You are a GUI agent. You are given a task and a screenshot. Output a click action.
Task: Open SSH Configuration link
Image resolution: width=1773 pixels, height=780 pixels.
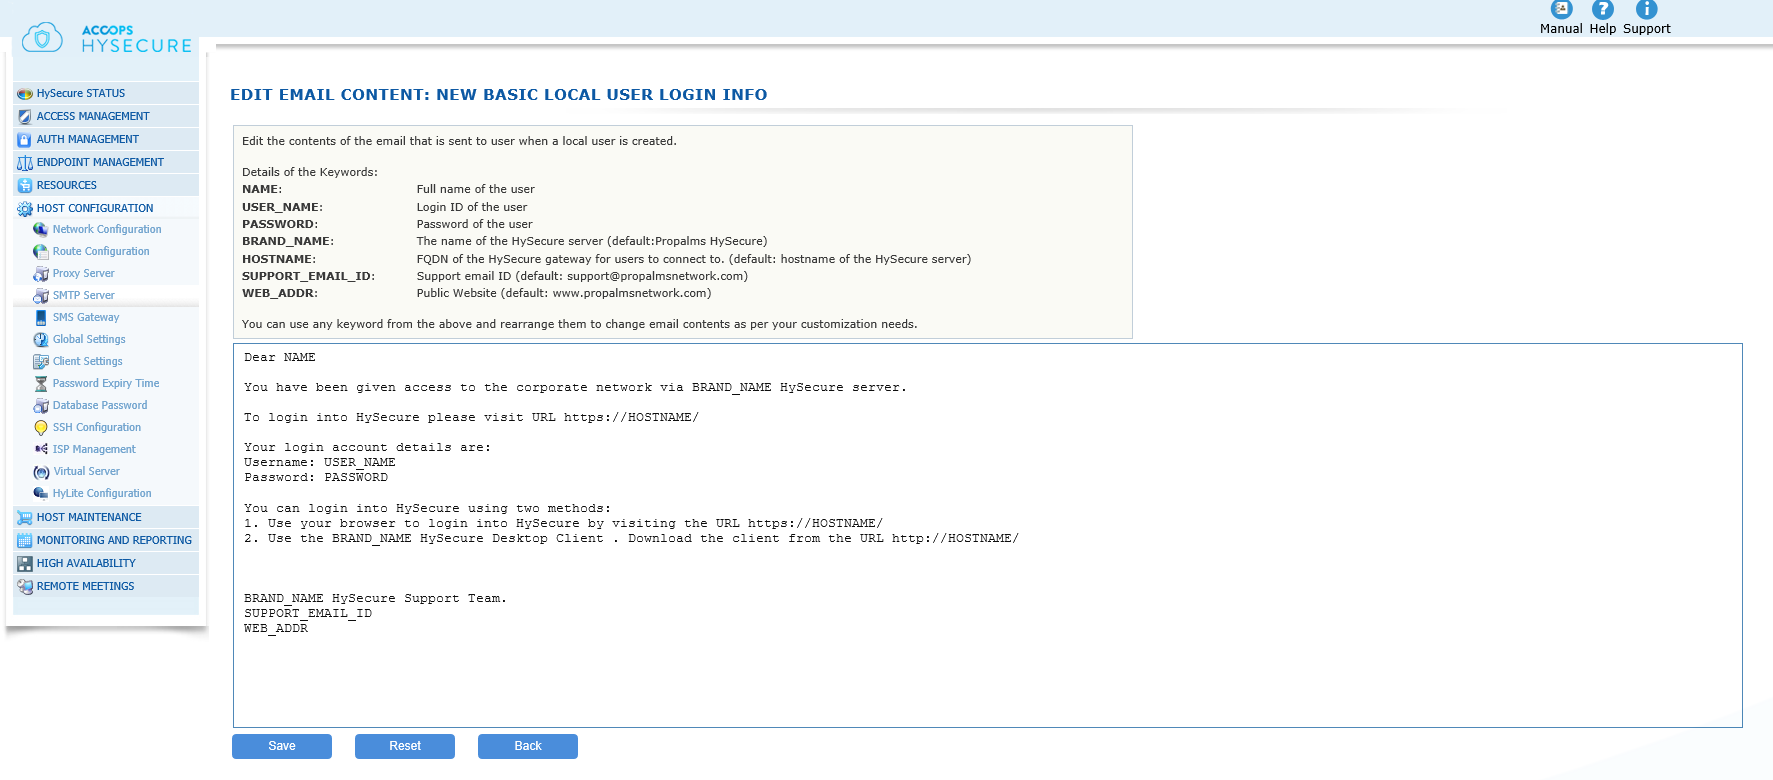pos(97,427)
